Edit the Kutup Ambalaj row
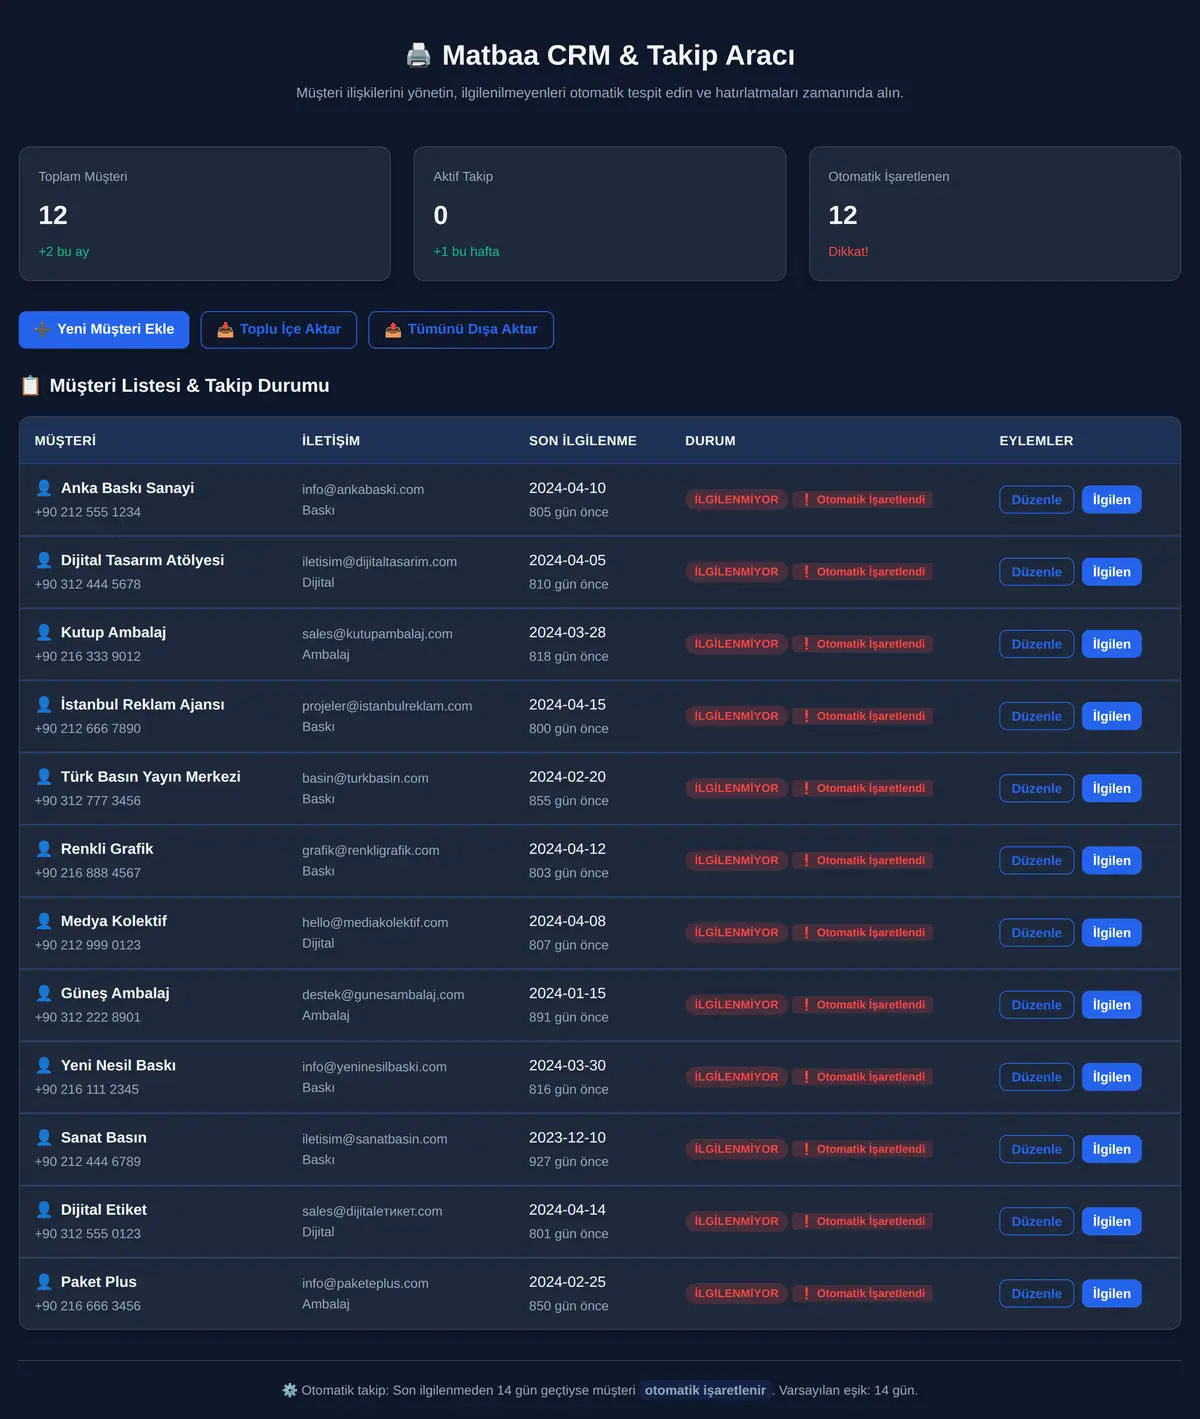1200x1419 pixels. tap(1037, 644)
